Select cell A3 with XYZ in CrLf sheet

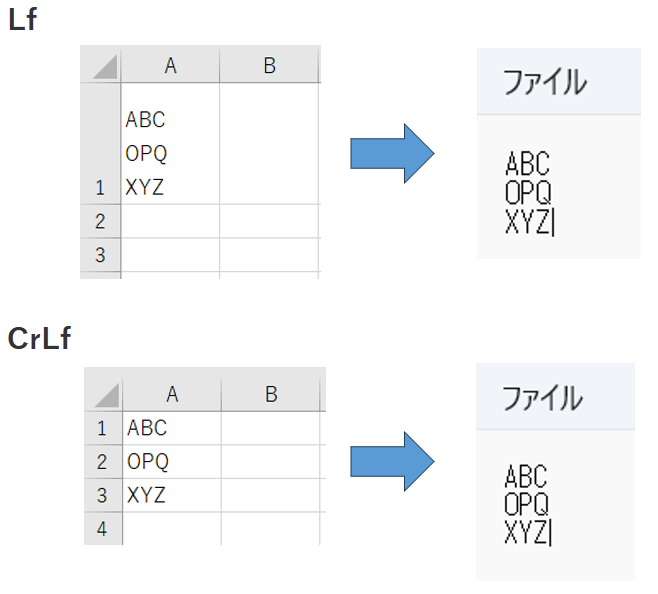click(172, 495)
